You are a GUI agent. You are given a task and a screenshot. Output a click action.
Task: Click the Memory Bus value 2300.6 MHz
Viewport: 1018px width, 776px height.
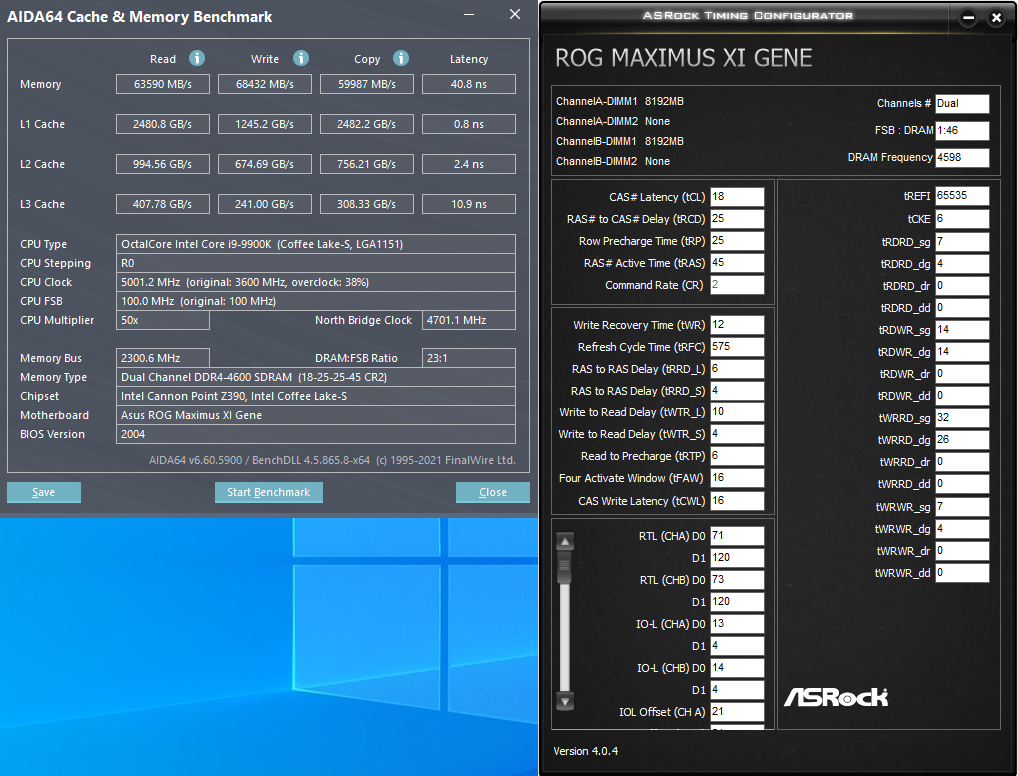click(163, 358)
